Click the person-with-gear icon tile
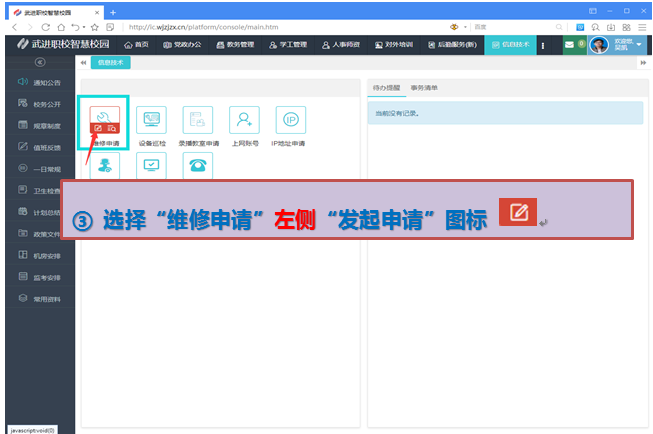 105,165
